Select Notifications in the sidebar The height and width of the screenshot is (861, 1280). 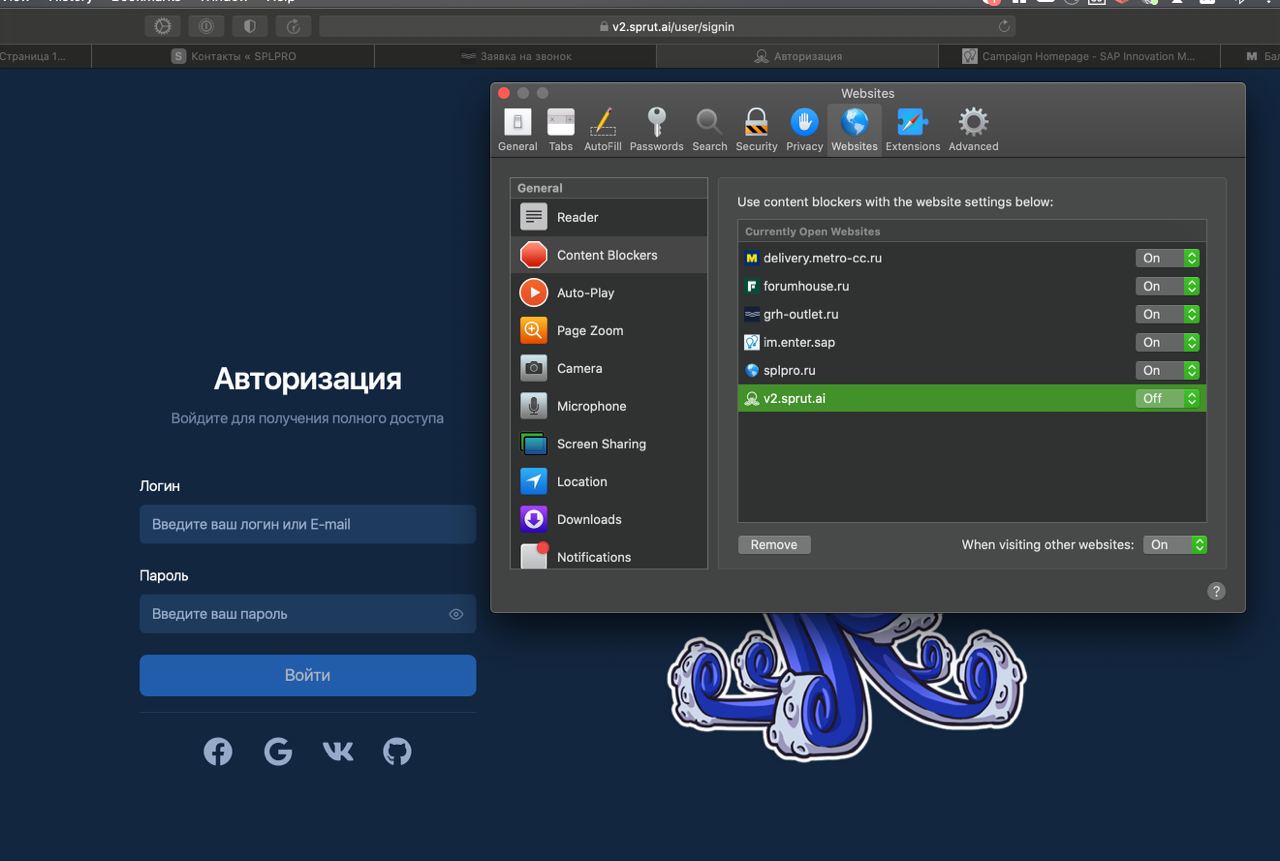point(609,556)
